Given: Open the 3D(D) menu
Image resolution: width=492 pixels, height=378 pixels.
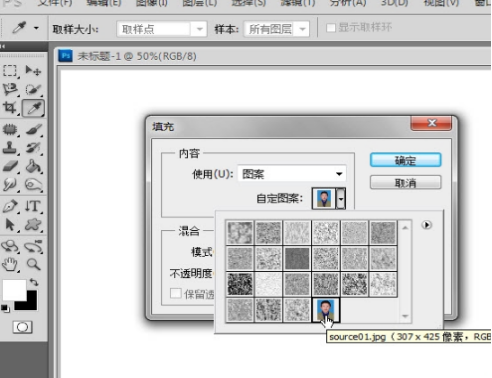Looking at the screenshot, I should tap(394, 3).
